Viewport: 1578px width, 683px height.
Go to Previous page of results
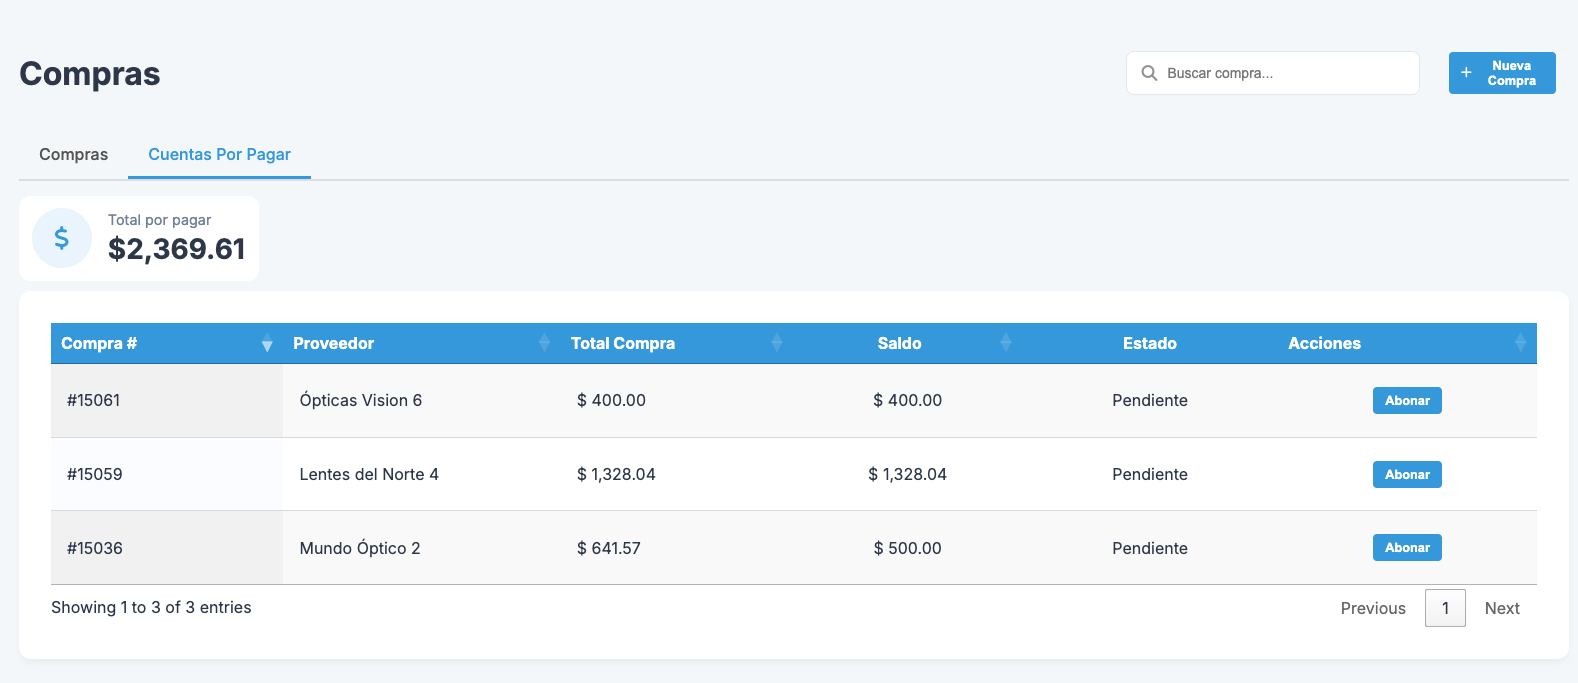1372,608
